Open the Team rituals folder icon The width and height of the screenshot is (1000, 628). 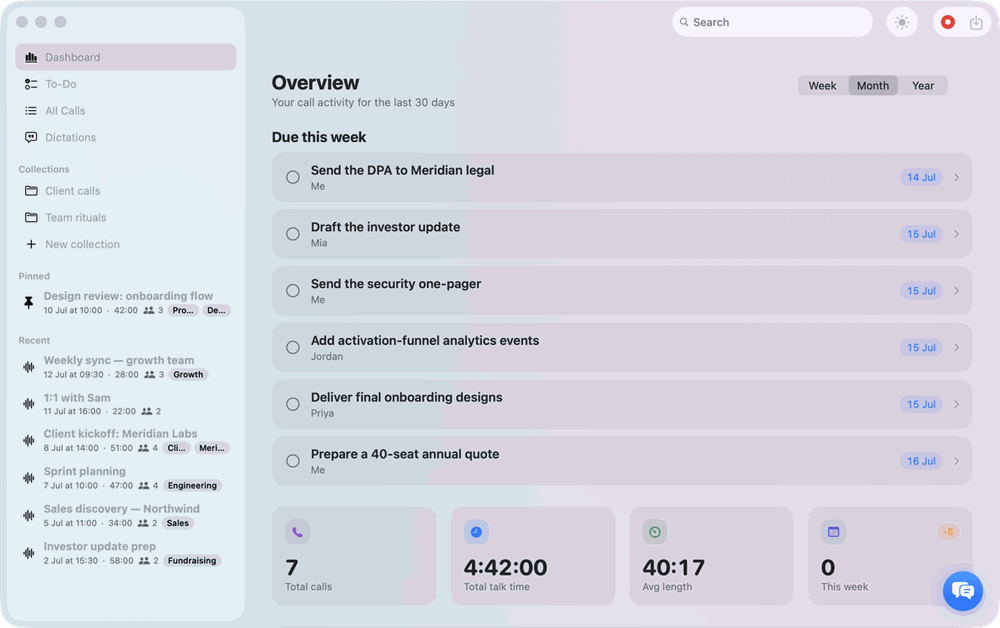31,217
